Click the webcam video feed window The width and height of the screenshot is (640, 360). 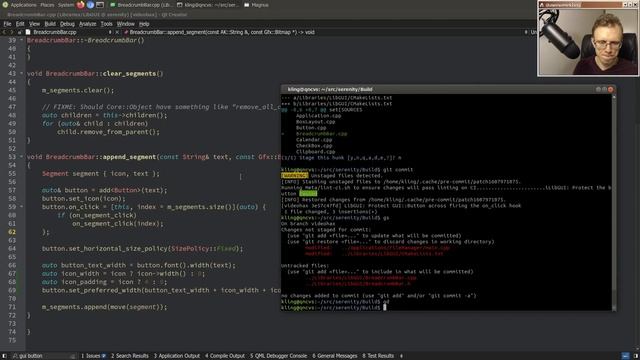pos(588,42)
